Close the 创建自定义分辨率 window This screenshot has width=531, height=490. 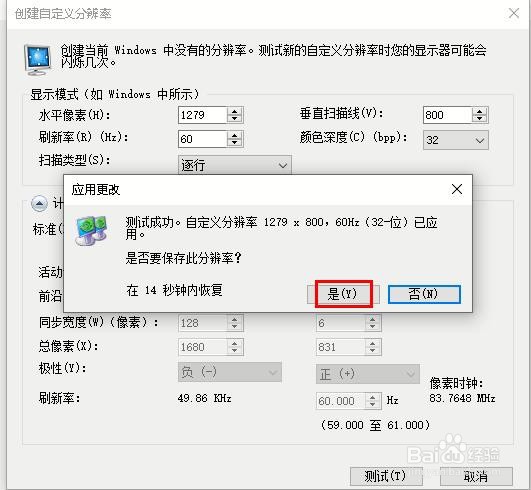[514, 13]
